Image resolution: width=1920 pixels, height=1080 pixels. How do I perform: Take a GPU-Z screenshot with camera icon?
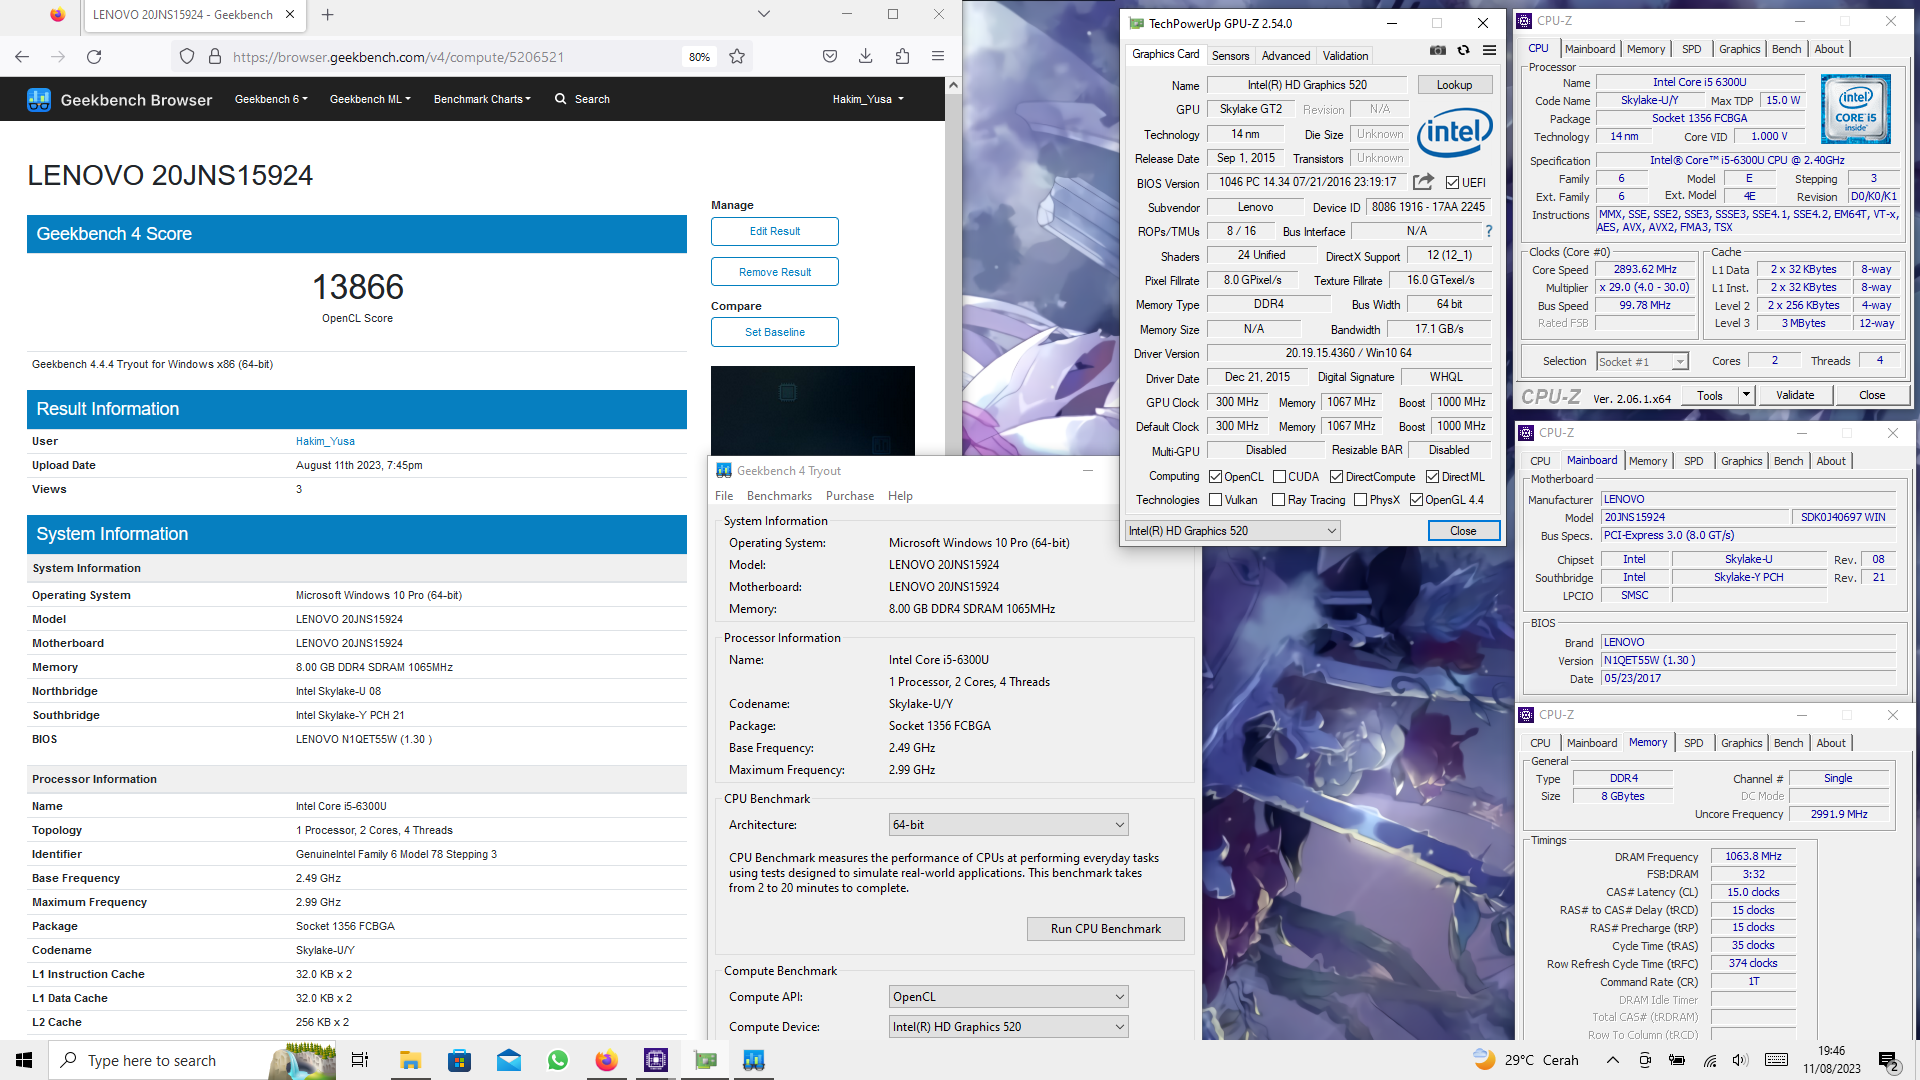point(1437,50)
